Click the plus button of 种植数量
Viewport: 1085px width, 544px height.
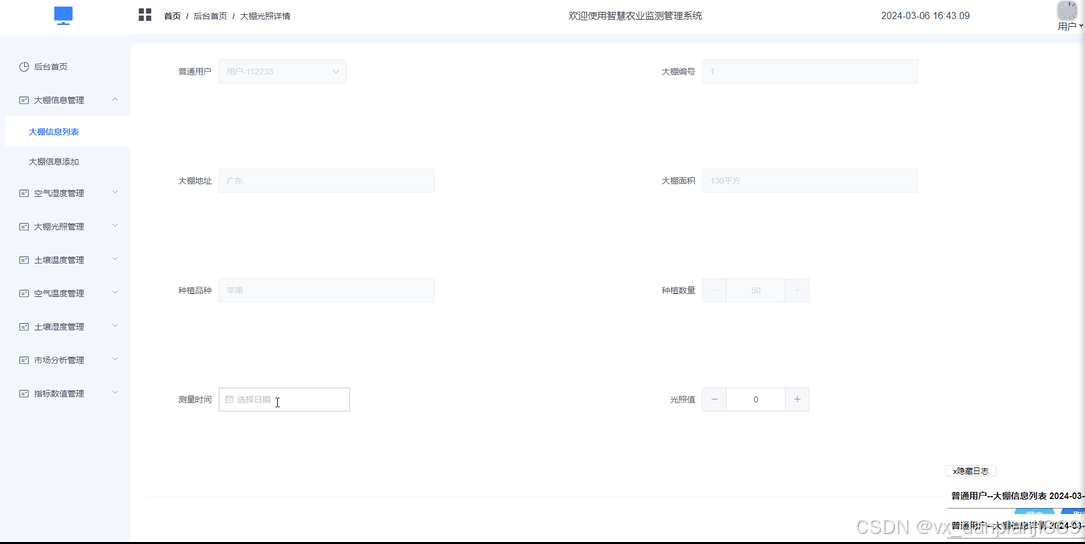[x=797, y=290]
